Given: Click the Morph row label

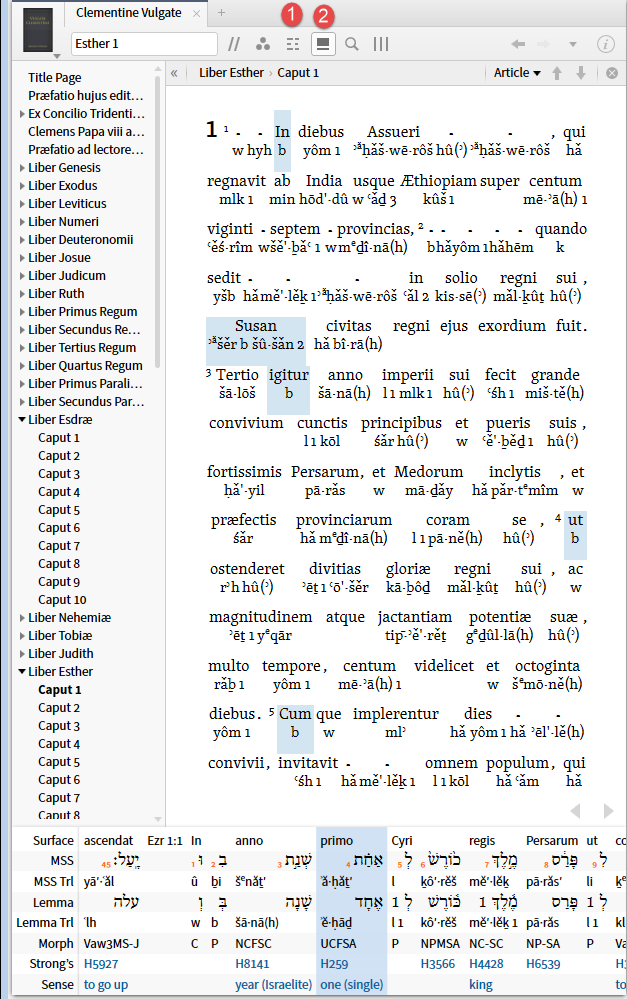Looking at the screenshot, I should click(x=55, y=944).
